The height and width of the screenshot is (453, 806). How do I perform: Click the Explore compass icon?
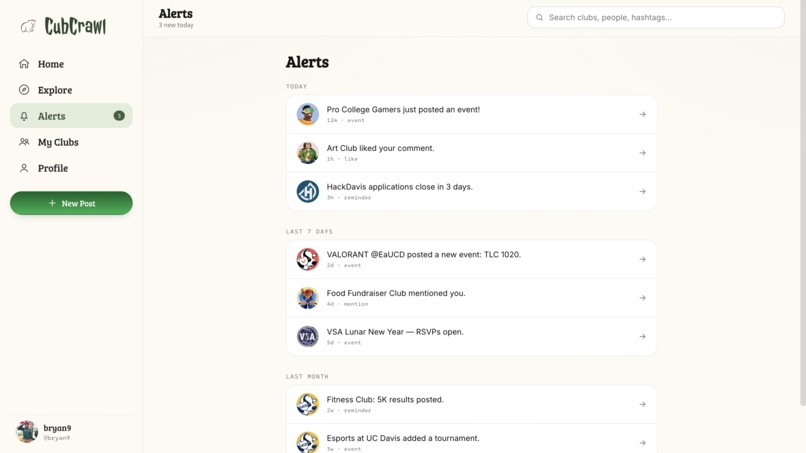pyautogui.click(x=24, y=89)
